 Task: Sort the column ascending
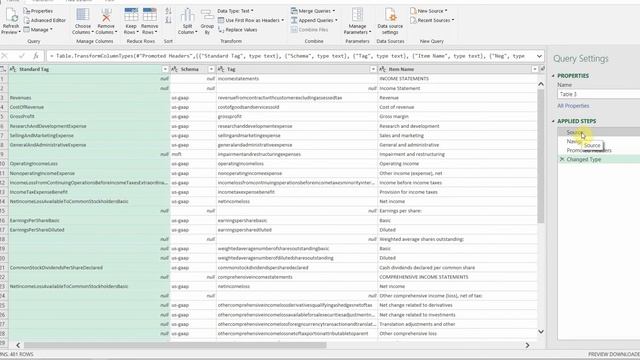coord(169,11)
